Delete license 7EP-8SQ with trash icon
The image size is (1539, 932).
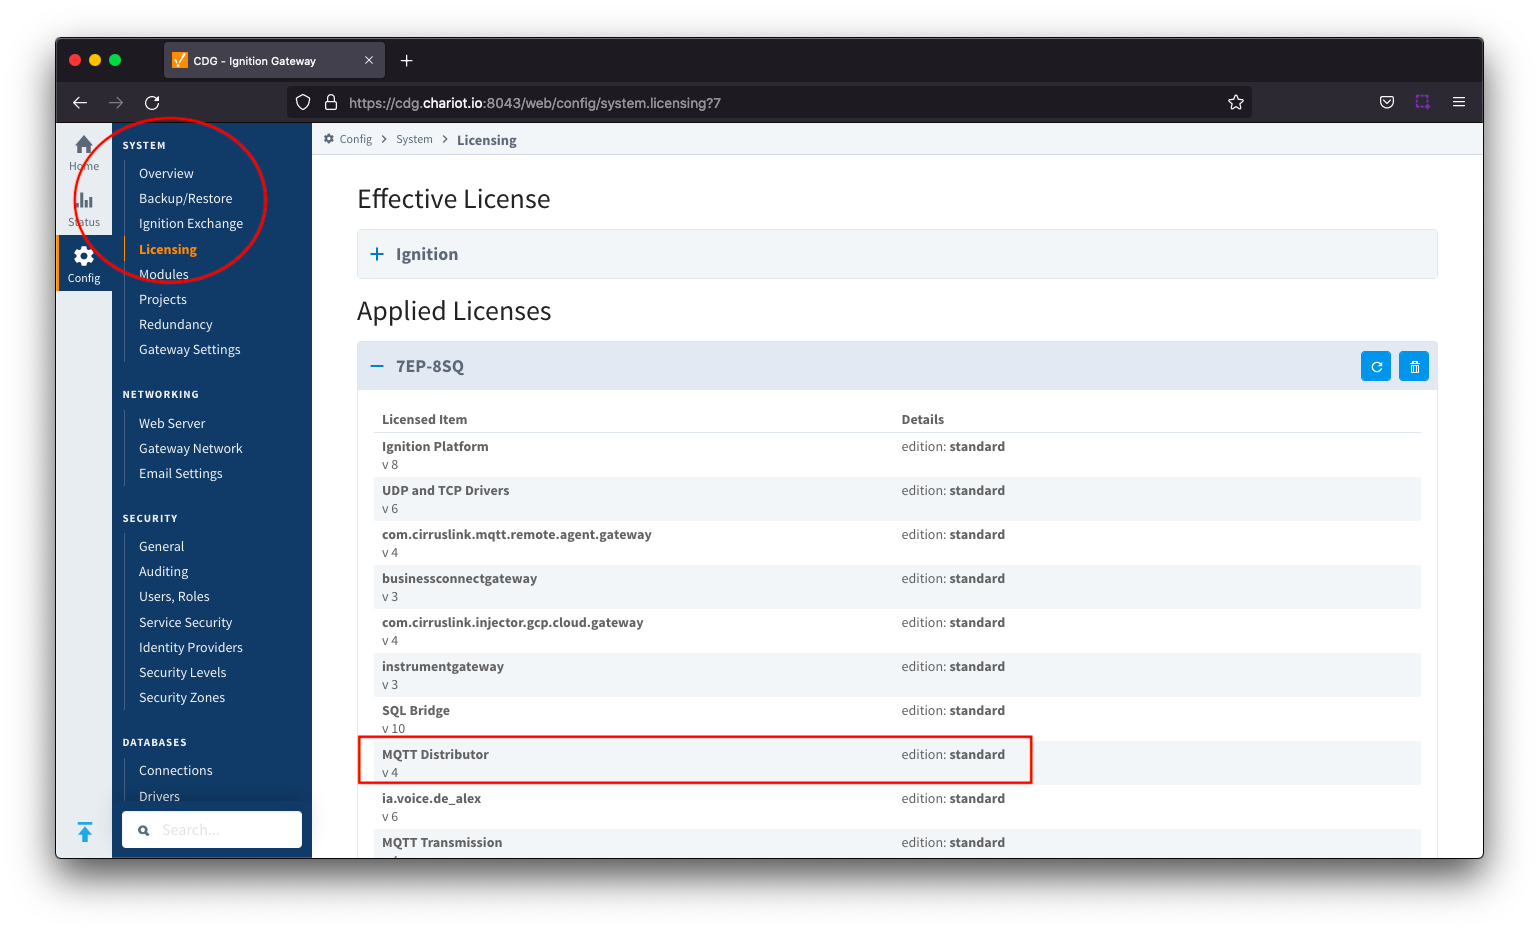[x=1414, y=366]
